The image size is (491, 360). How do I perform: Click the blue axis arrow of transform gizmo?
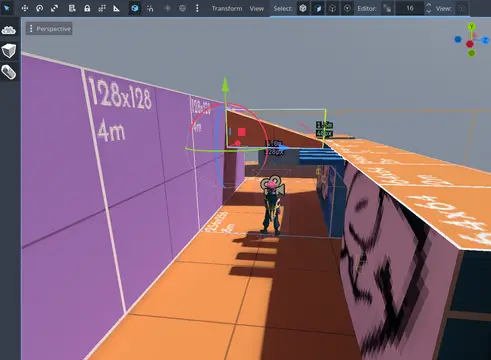(284, 148)
